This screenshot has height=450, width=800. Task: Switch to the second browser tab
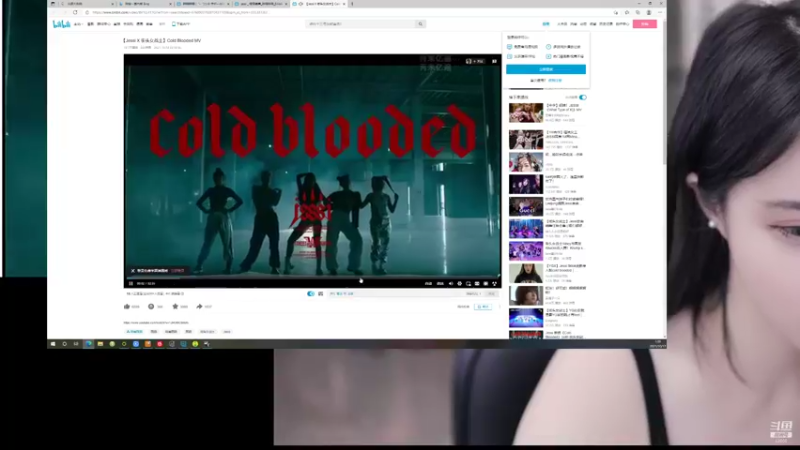tap(144, 4)
